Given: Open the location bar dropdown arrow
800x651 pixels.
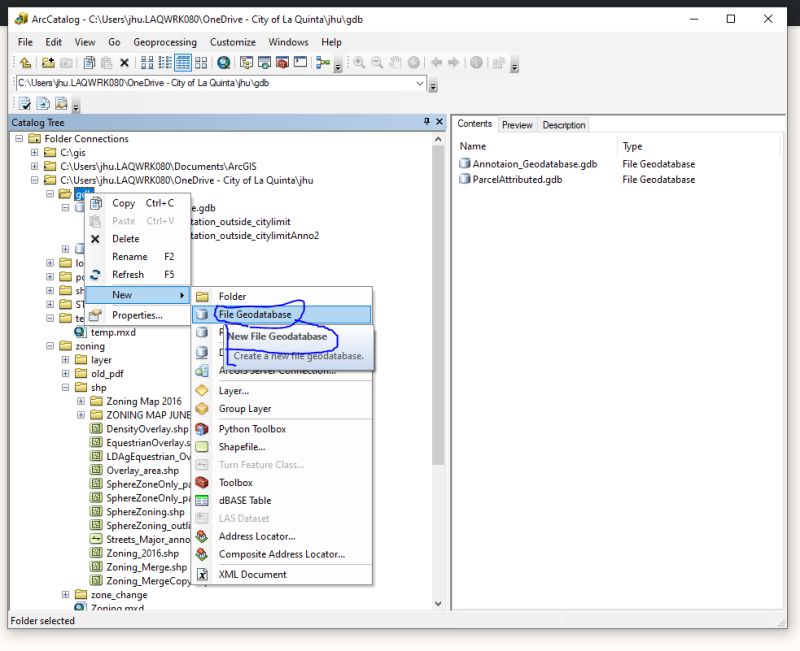Looking at the screenshot, I should click(x=421, y=83).
